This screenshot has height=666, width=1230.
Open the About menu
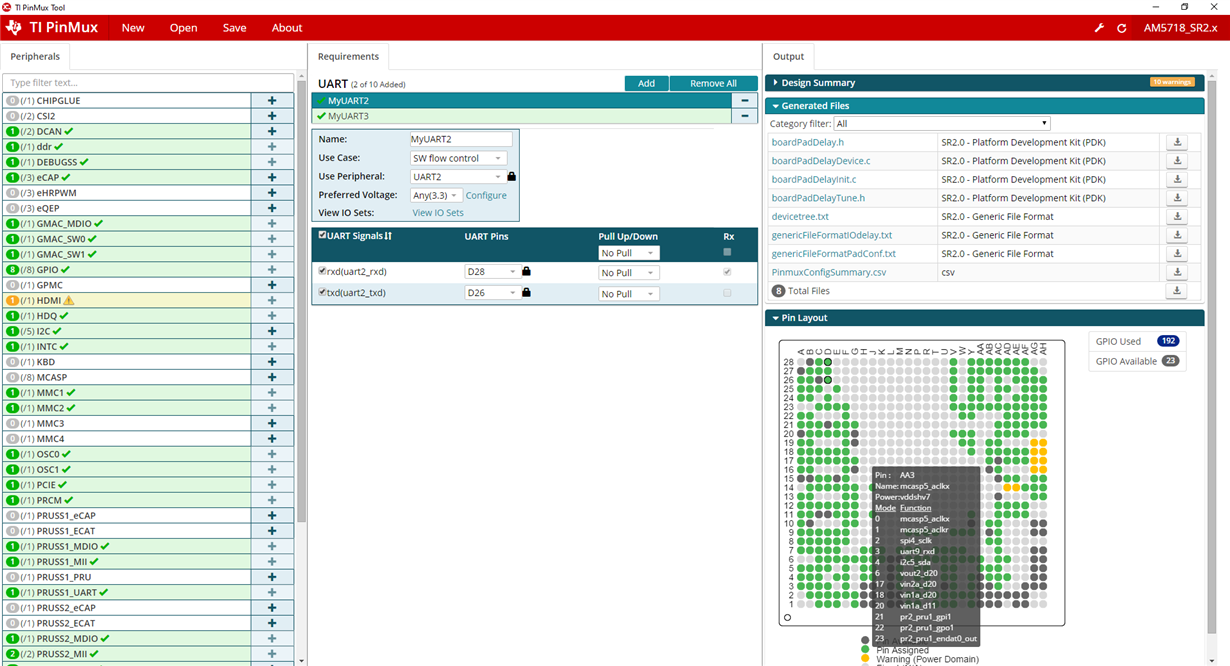287,28
